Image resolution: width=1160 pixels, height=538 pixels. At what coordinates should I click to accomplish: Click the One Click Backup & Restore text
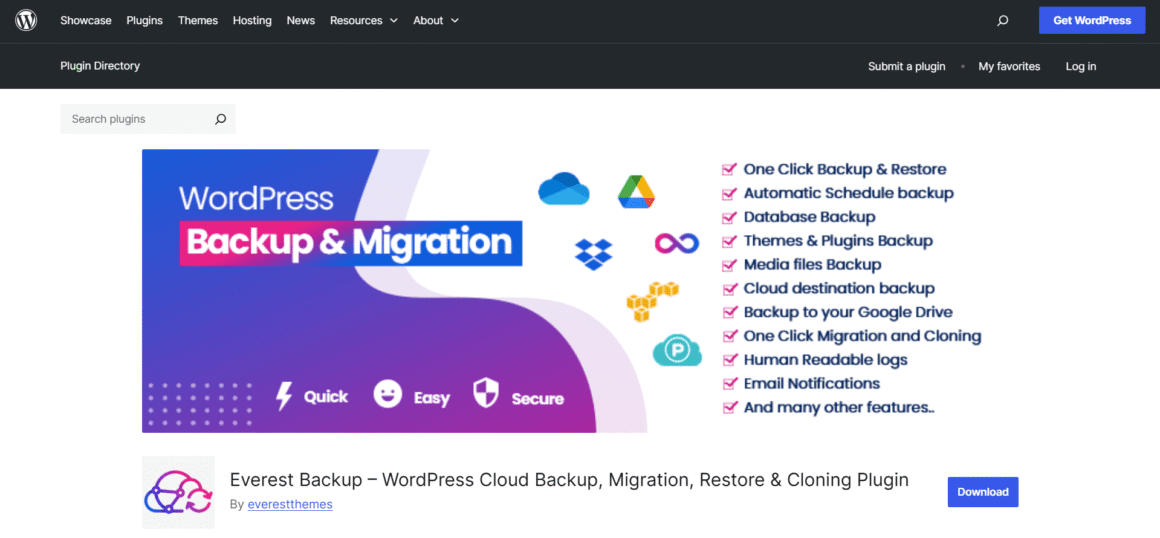845,169
